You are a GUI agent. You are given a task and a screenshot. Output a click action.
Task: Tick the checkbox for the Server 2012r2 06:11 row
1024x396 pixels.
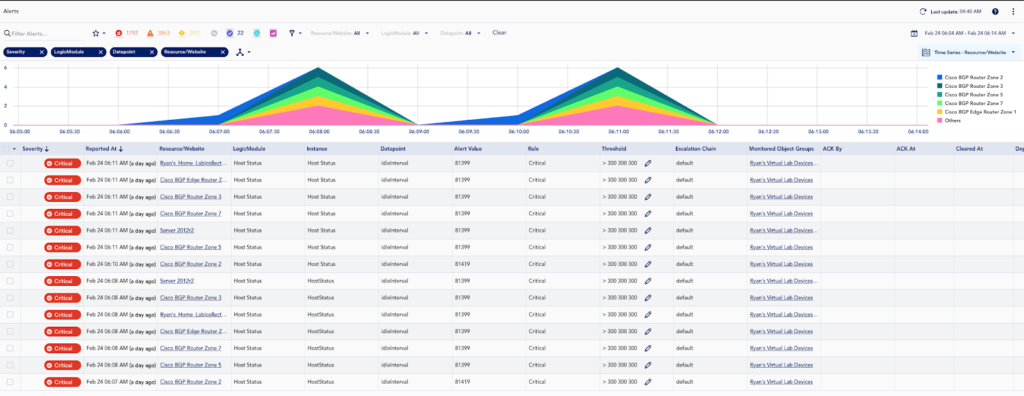[x=10, y=231]
